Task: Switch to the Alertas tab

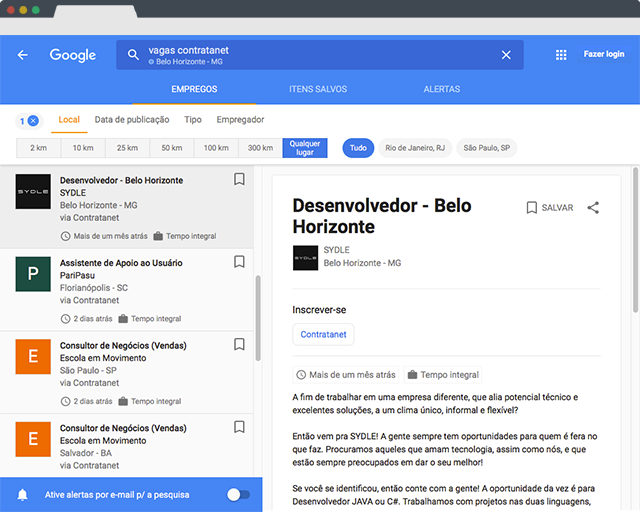Action: click(x=442, y=89)
